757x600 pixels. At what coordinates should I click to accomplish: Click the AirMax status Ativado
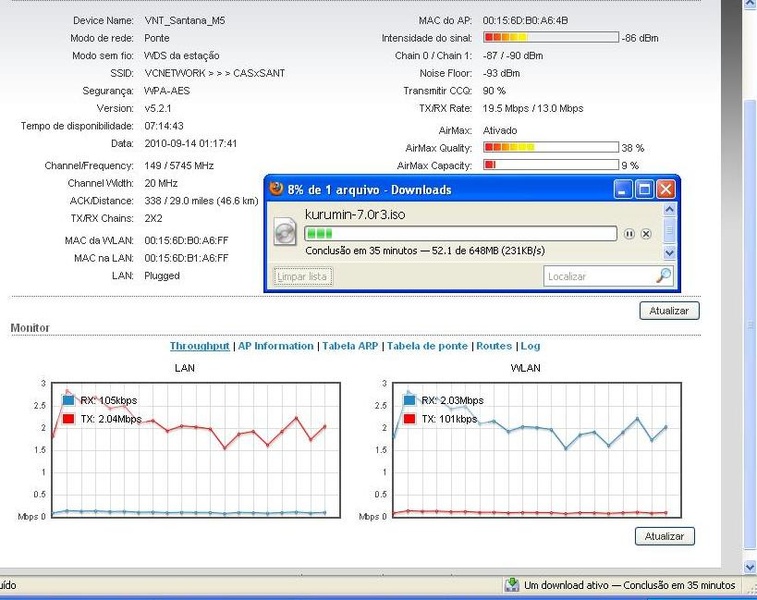click(x=500, y=130)
